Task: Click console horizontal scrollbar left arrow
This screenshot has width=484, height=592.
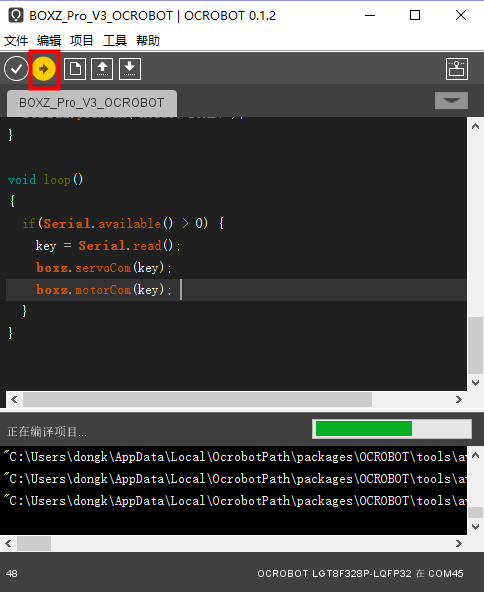Action: click(x=8, y=544)
